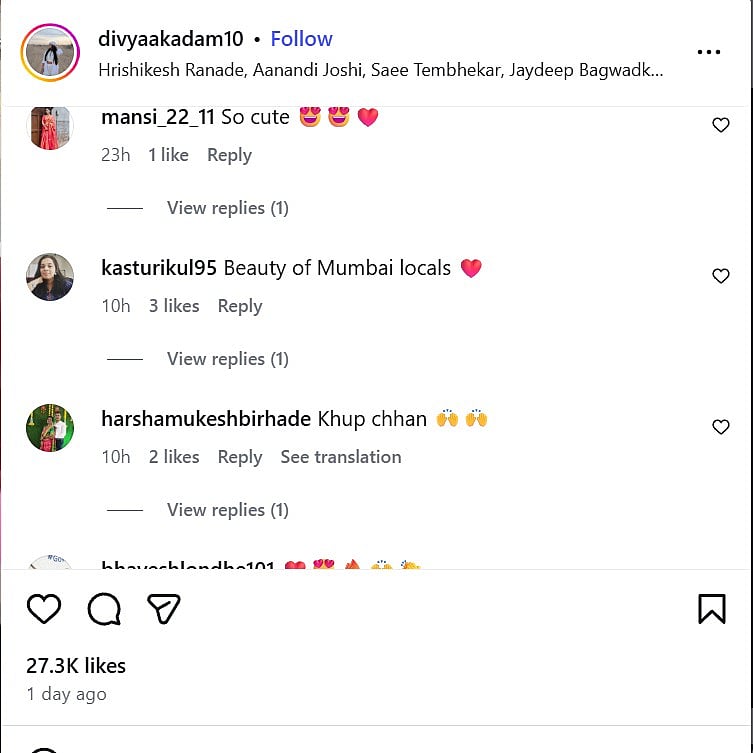Like the kasturikul95 comment

[720, 276]
